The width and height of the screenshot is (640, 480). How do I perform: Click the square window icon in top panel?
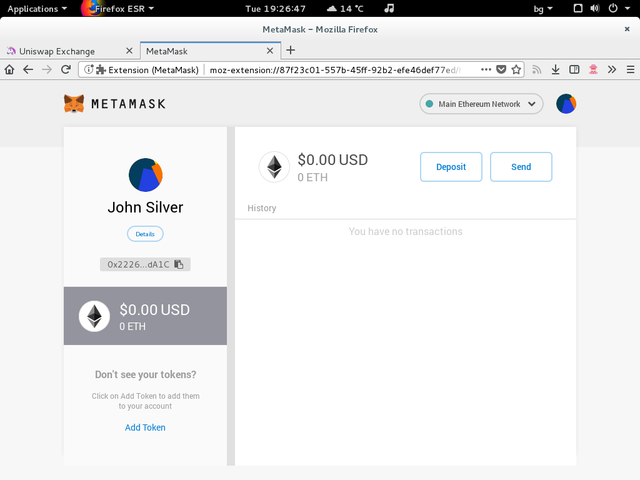pyautogui.click(x=578, y=8)
